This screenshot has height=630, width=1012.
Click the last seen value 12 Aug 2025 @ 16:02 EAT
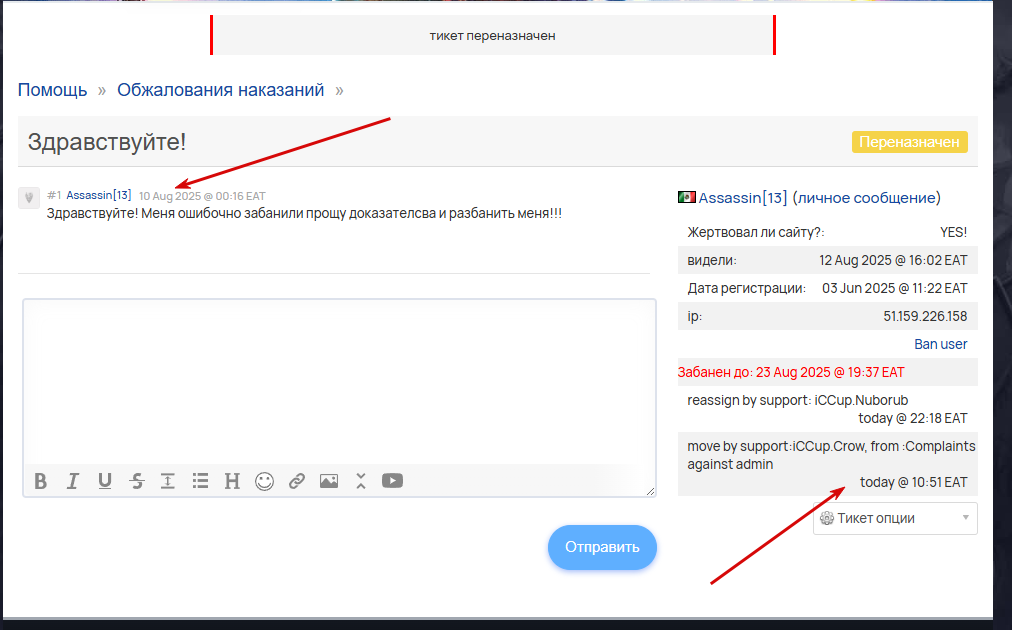click(x=893, y=260)
